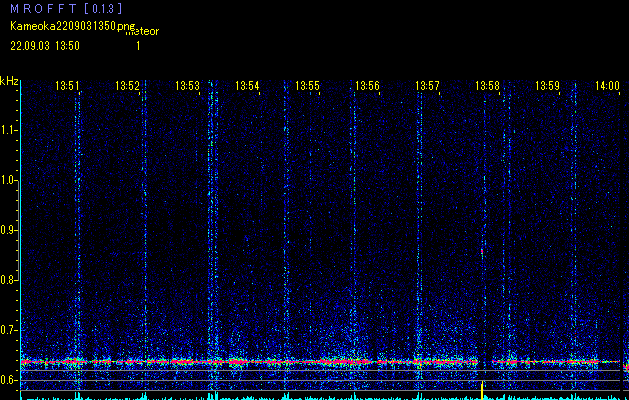This screenshot has height=400, width=629.
Task: Click the 14:00 time axis label
Action: pyautogui.click(x=607, y=86)
